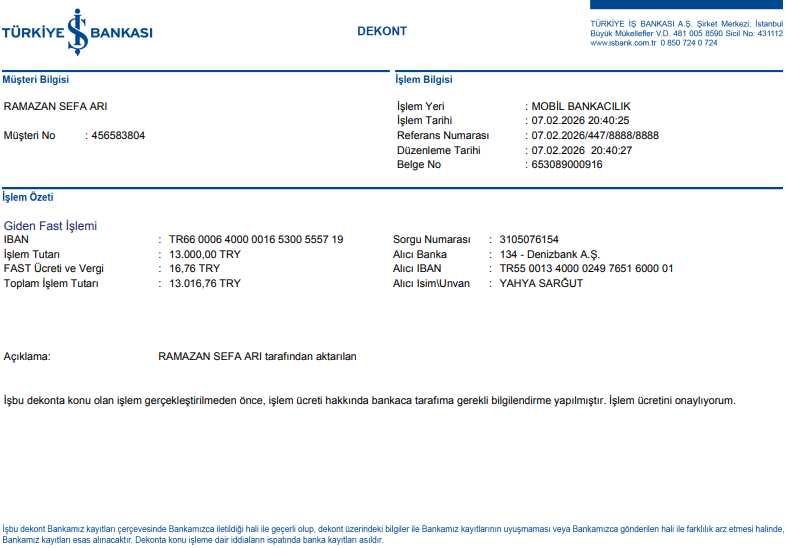Select 'Alıcı Banka' label

pyautogui.click(x=420, y=254)
